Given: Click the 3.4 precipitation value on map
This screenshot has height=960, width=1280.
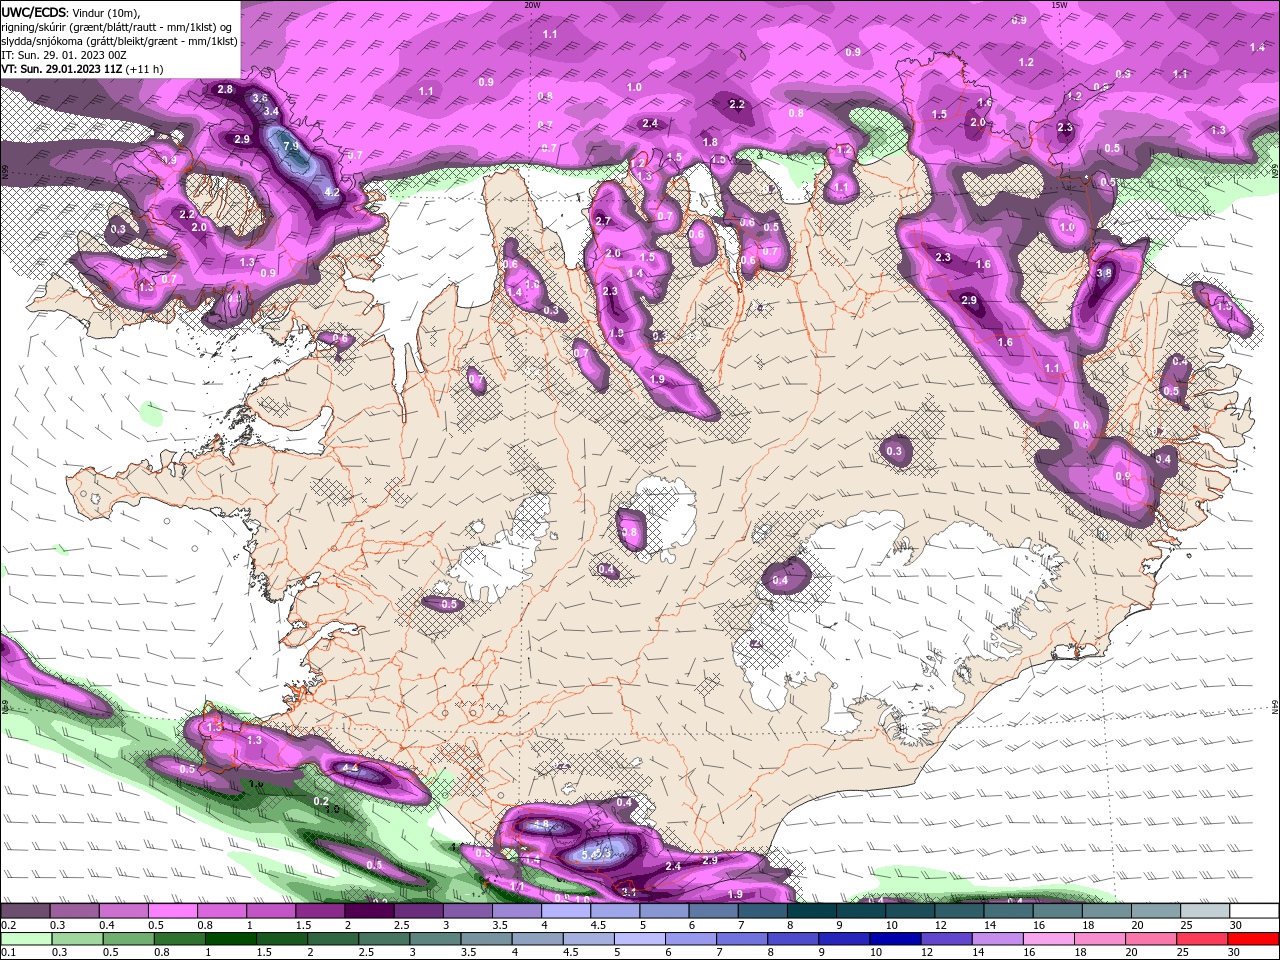Looking at the screenshot, I should point(270,111).
